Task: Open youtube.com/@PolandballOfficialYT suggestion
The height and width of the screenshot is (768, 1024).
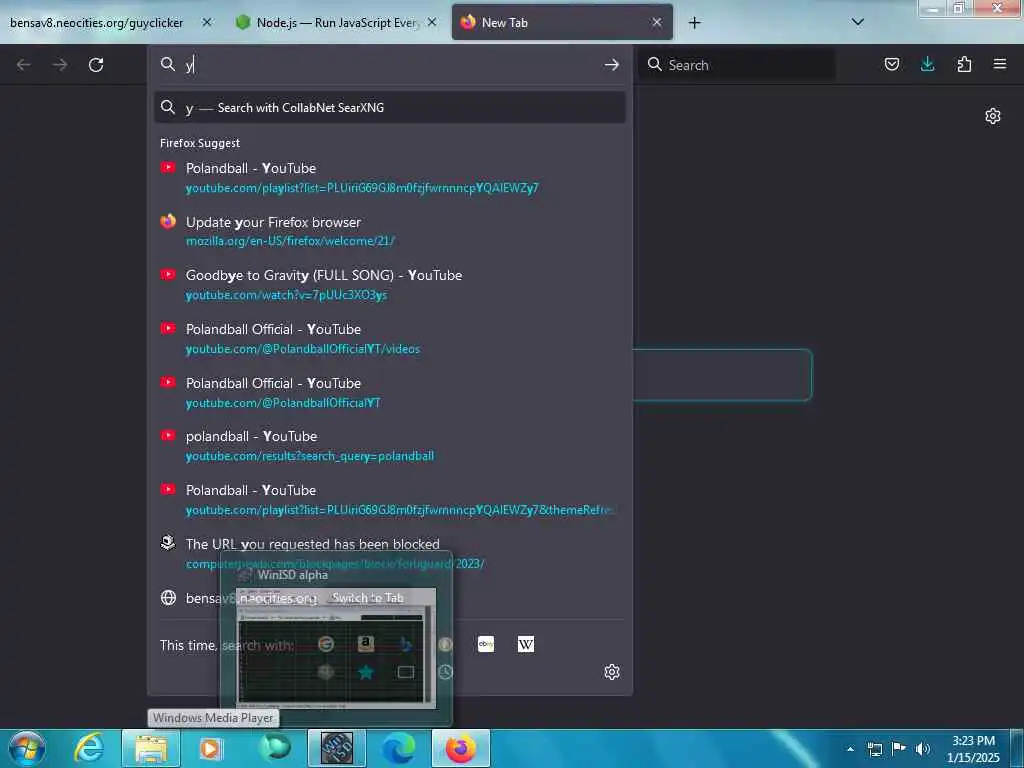Action: click(390, 392)
